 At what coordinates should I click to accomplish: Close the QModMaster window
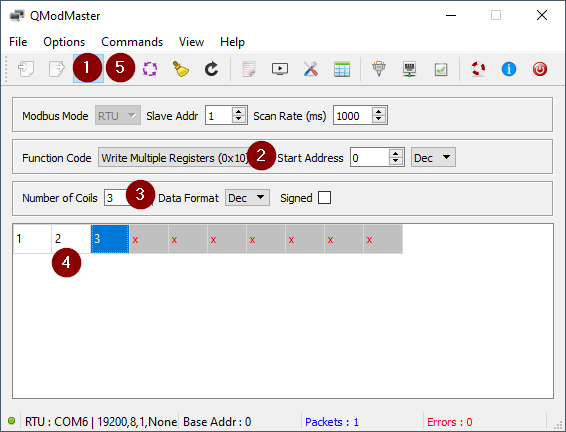click(x=542, y=15)
